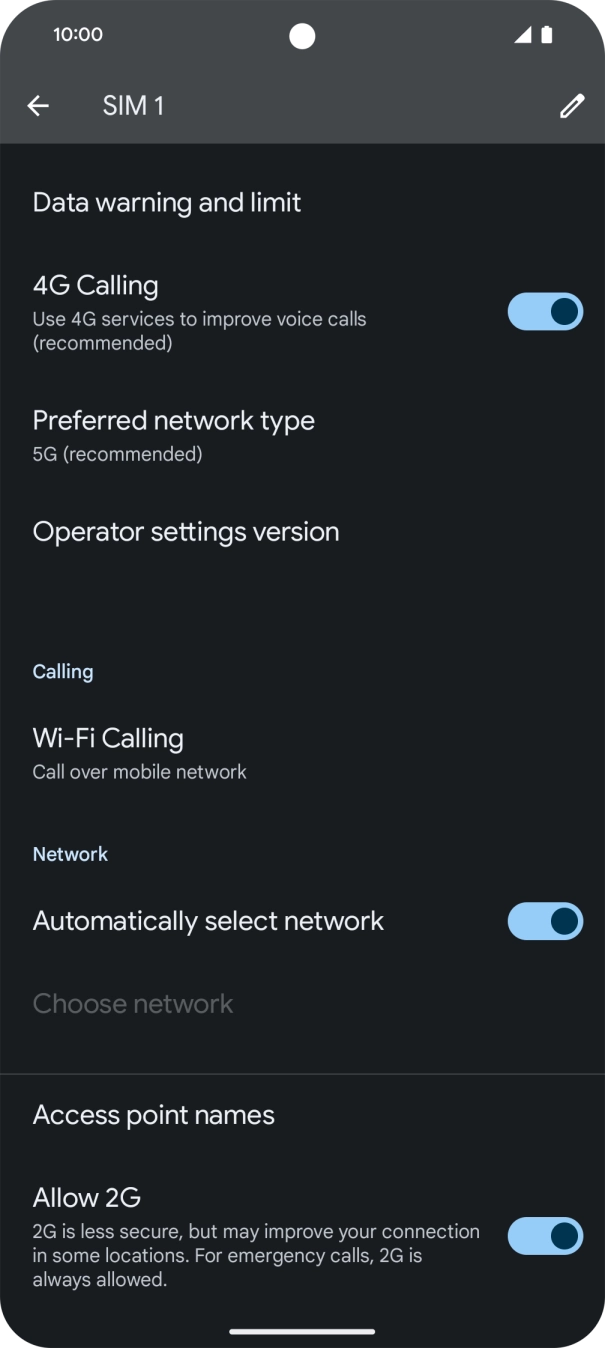Open Data warning and limit
This screenshot has width=605, height=1348.
tap(167, 203)
